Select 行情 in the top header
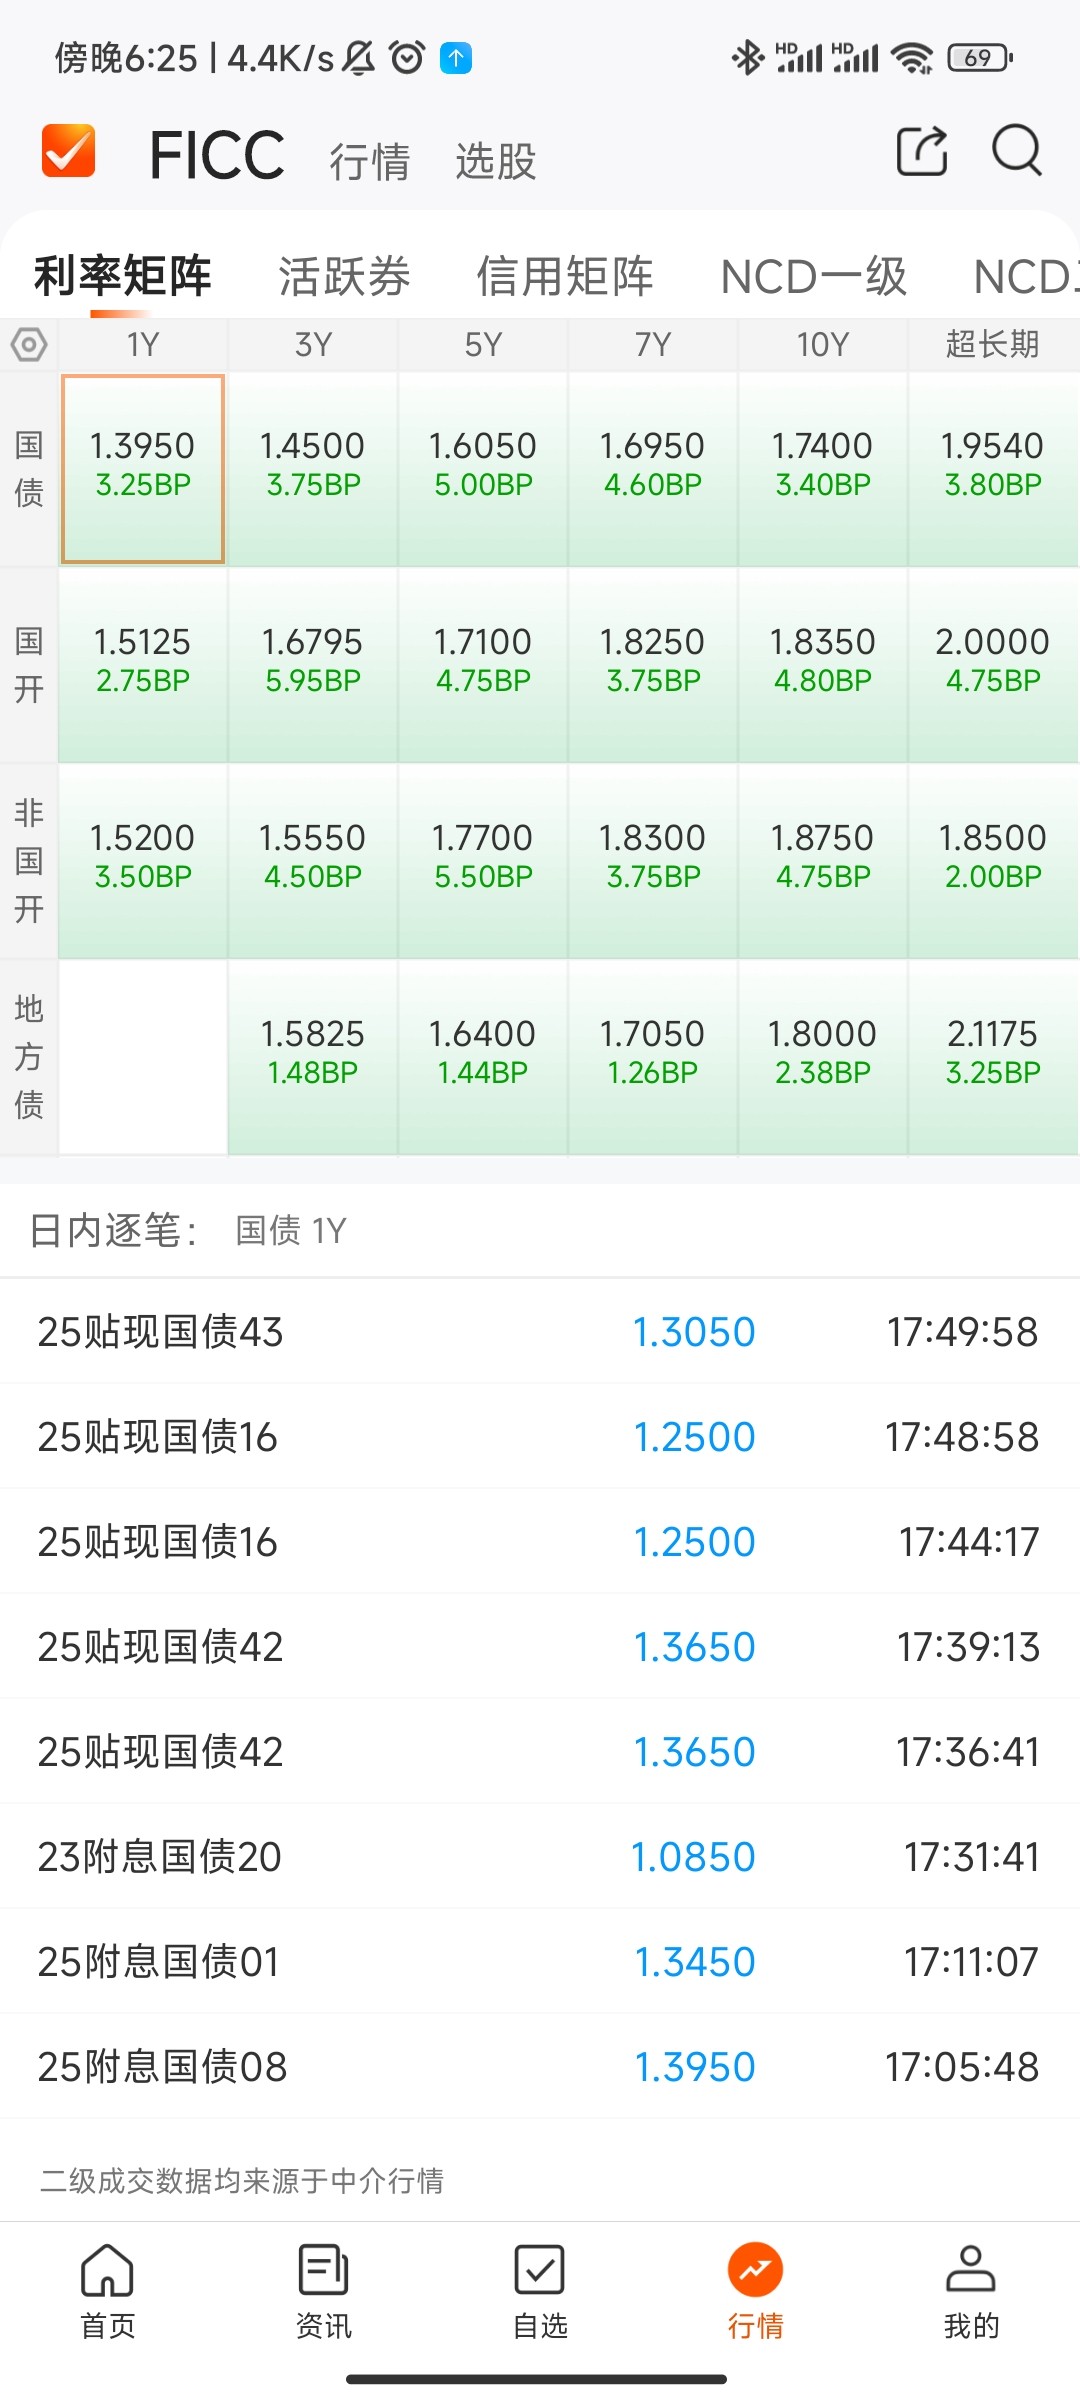The width and height of the screenshot is (1080, 2400). [x=370, y=162]
